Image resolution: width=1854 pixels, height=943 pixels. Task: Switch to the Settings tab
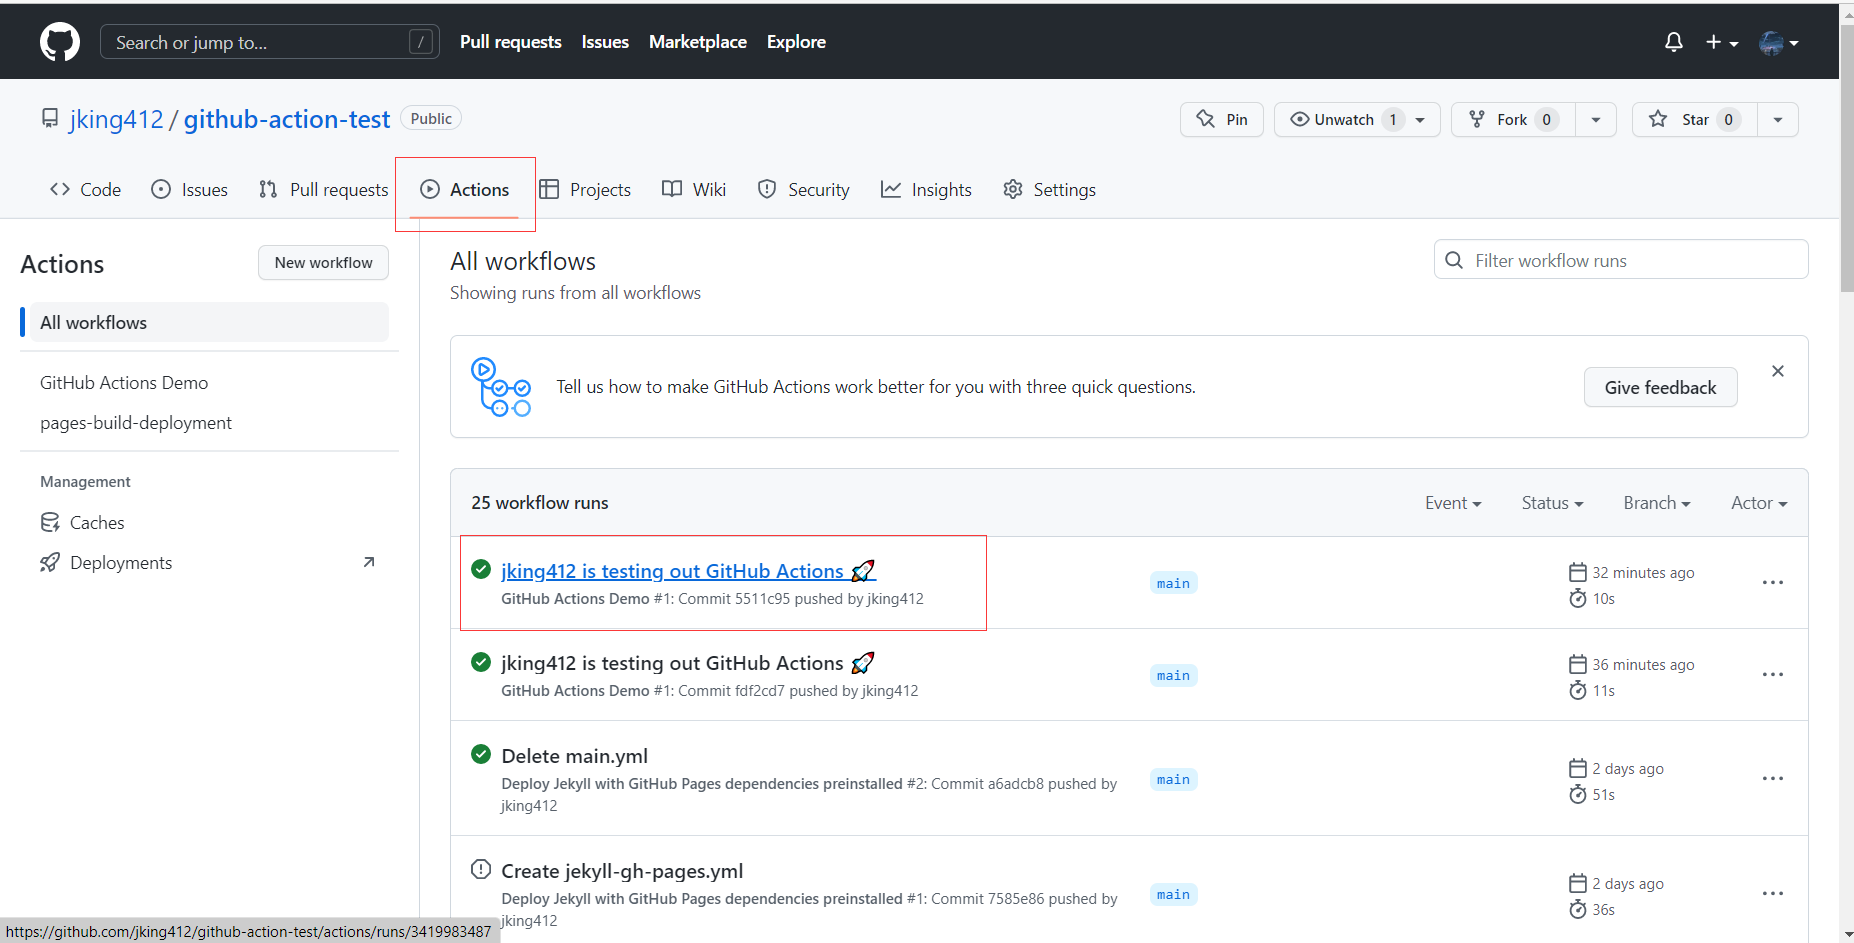point(1050,189)
